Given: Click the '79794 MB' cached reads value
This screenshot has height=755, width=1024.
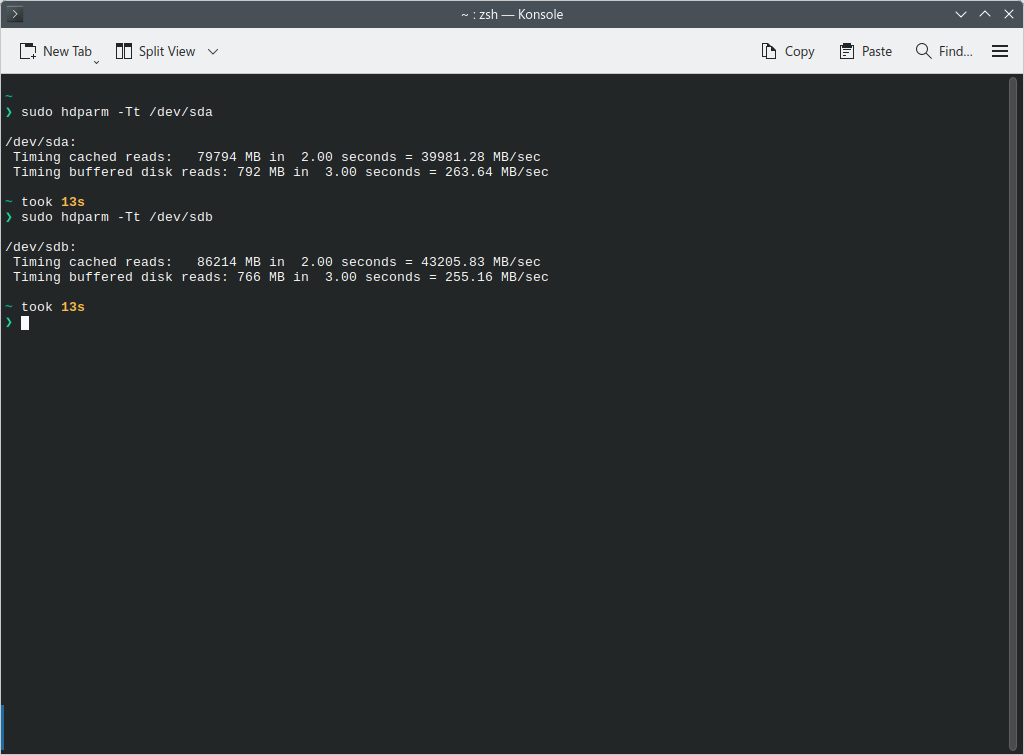Looking at the screenshot, I should click(x=229, y=157).
